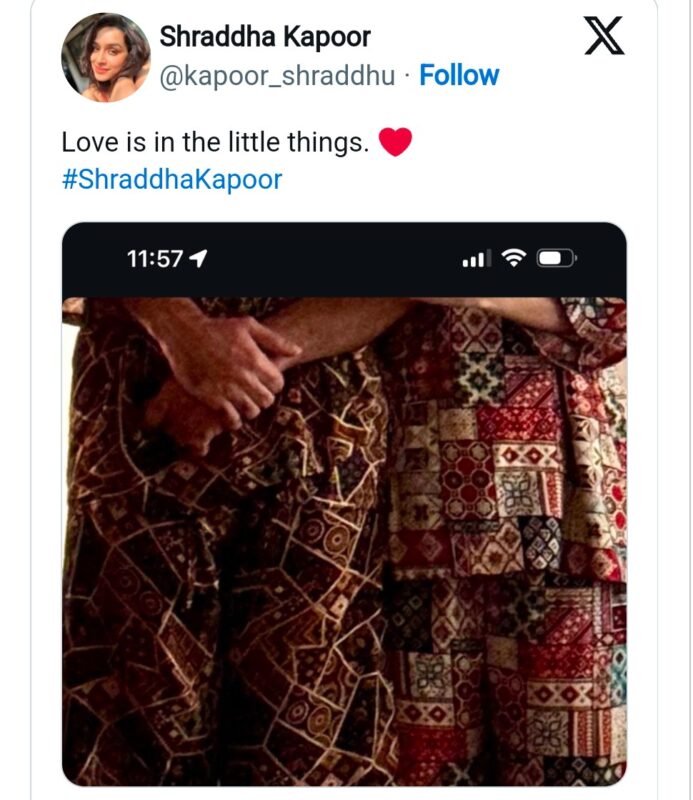
Task: Click the word "Love" in the tweet
Action: tap(91, 142)
